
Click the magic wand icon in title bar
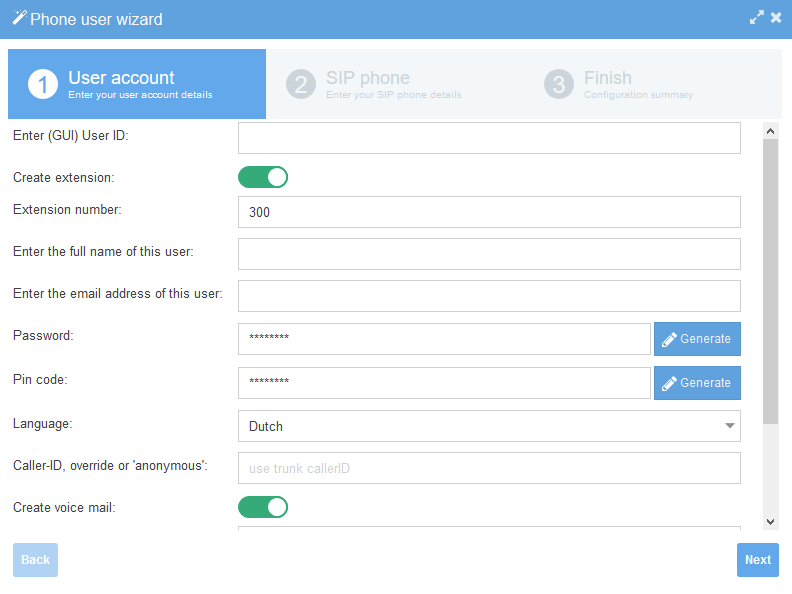point(19,18)
